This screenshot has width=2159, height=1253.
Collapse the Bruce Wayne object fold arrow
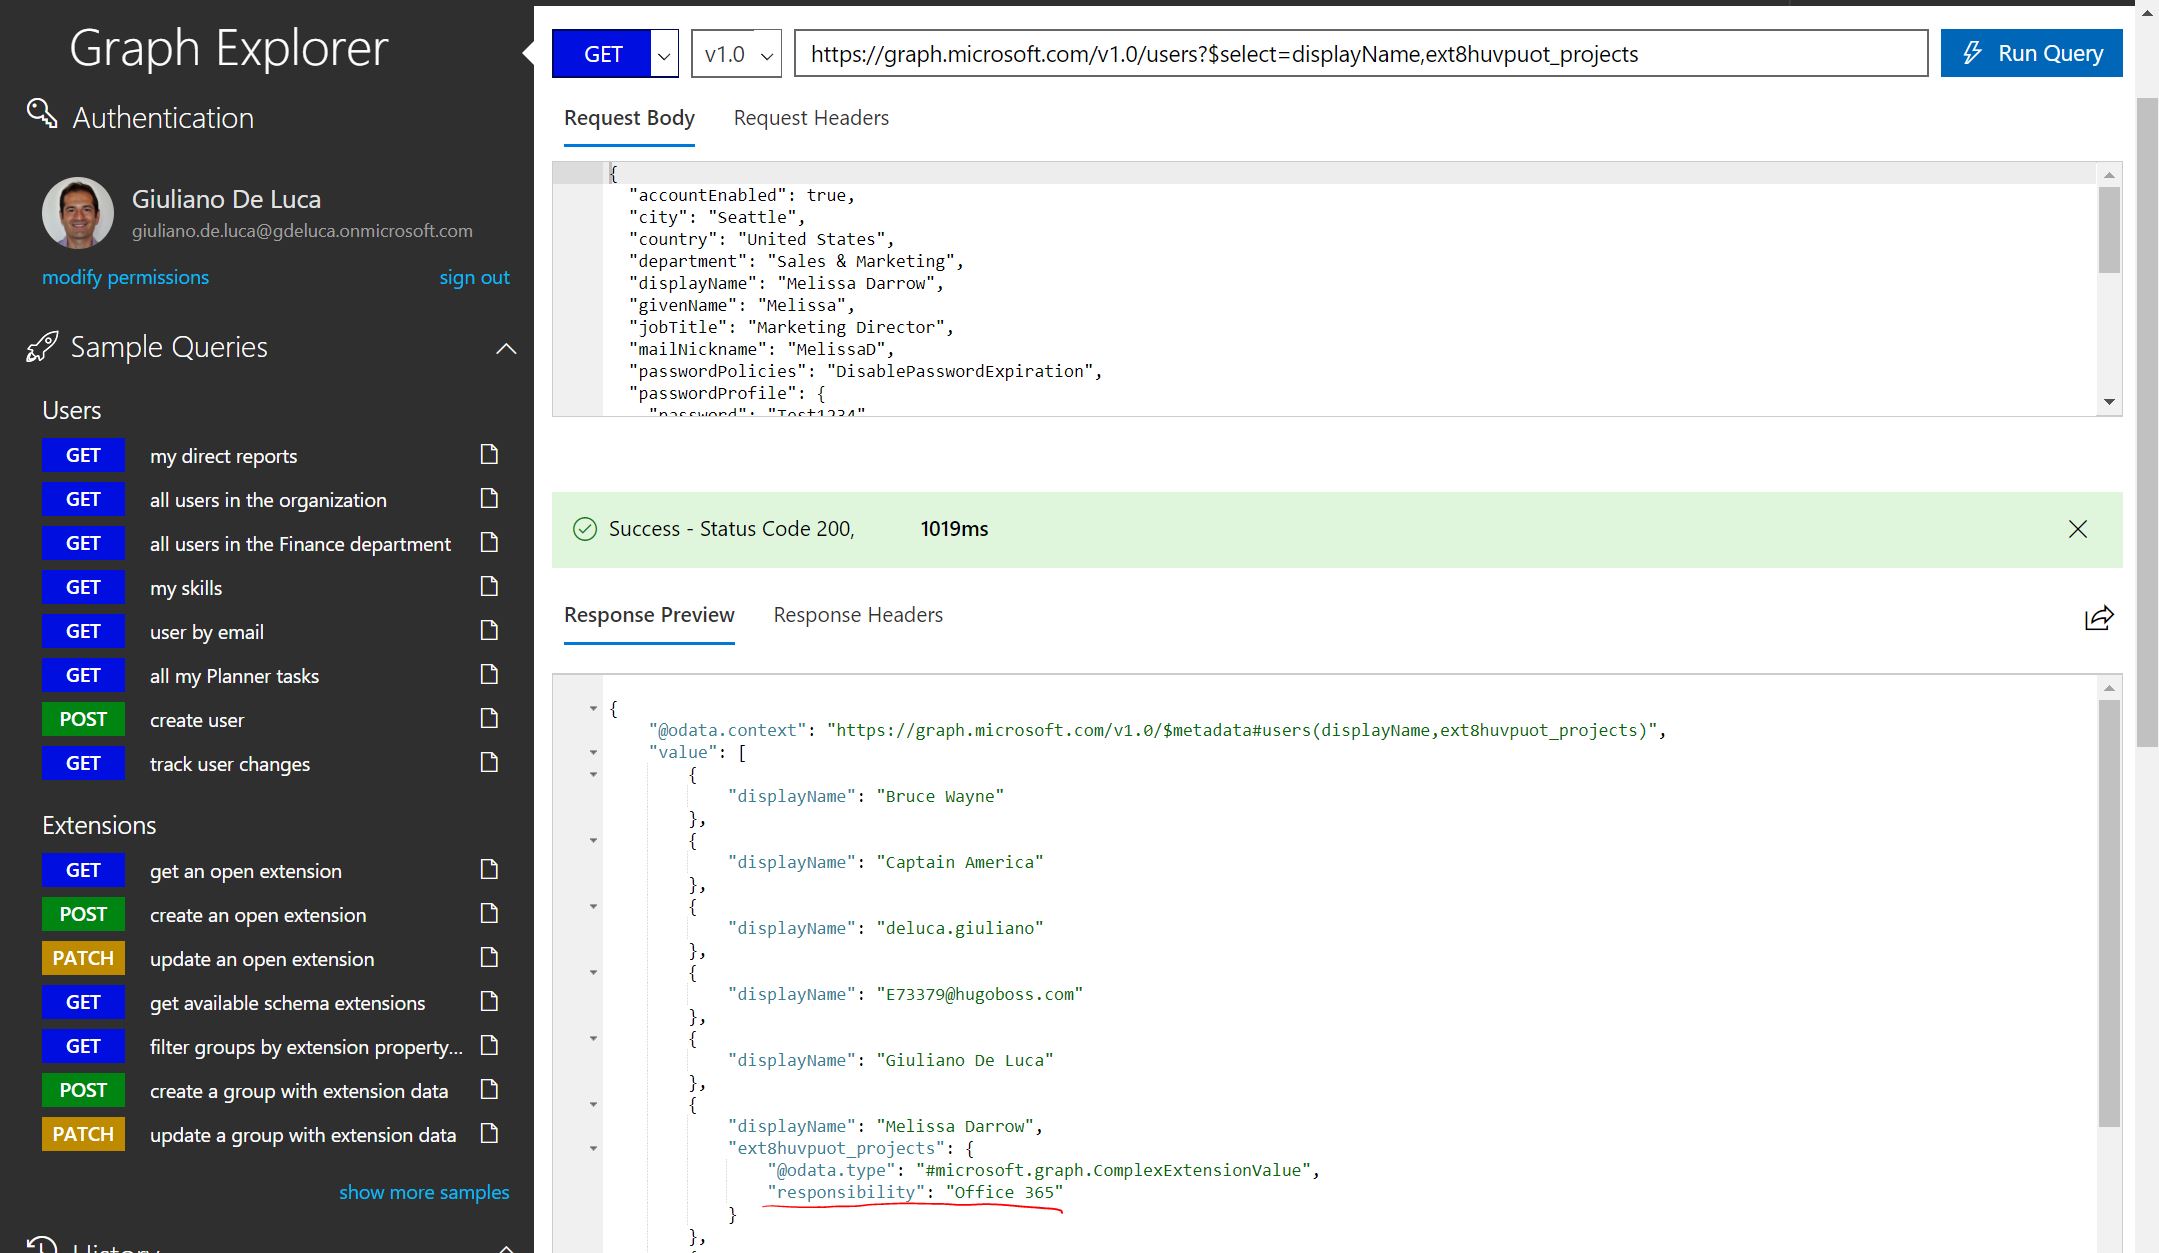593,774
